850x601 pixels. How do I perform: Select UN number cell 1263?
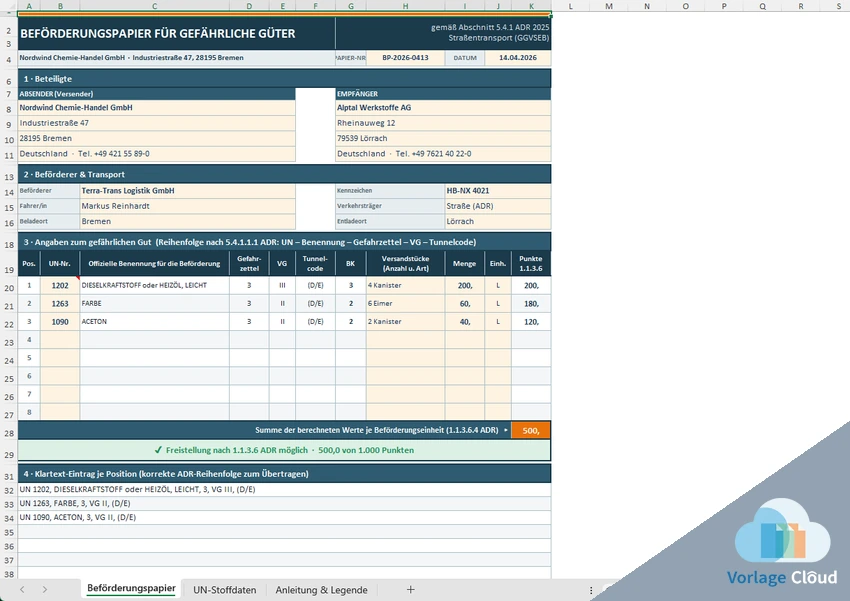(60, 303)
